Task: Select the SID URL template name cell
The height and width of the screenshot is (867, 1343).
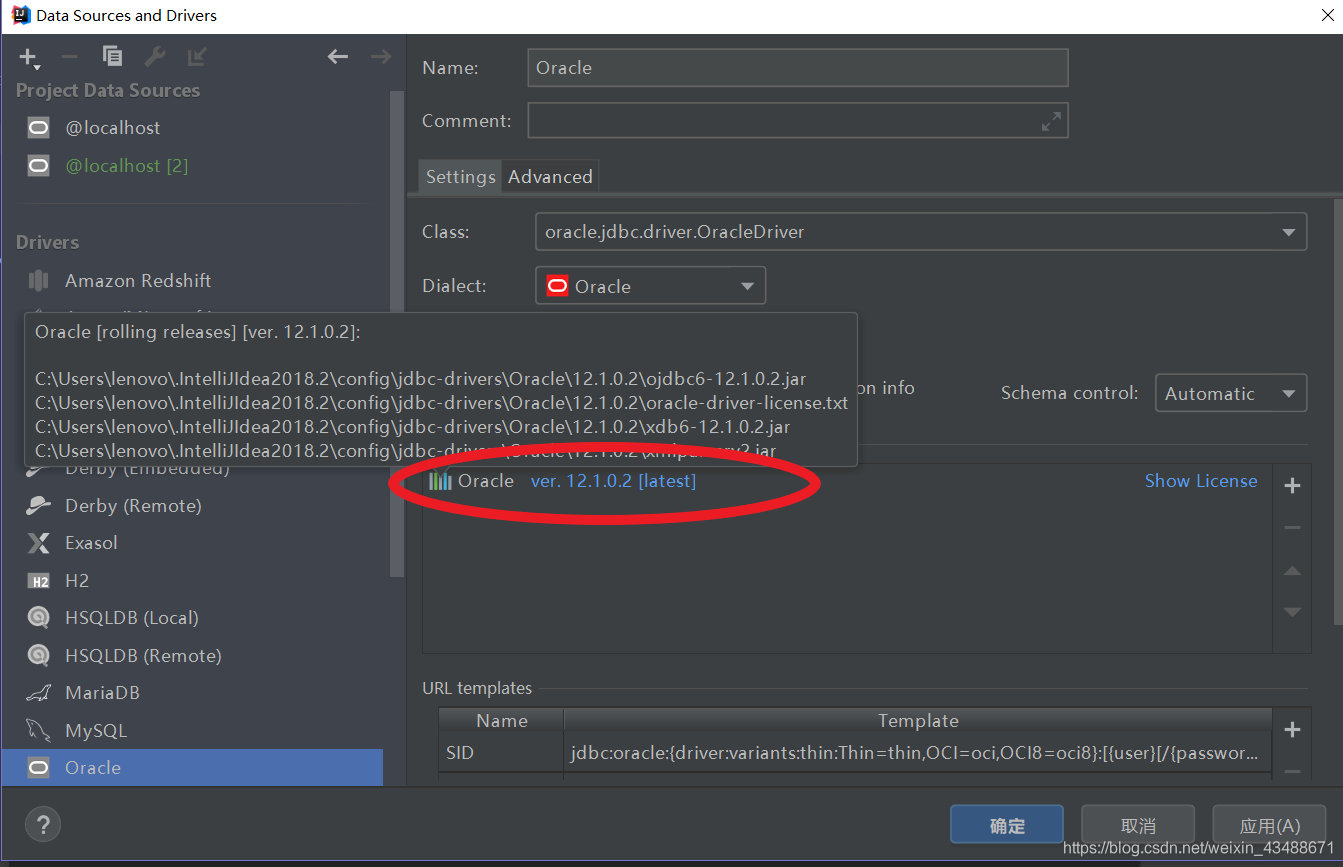Action: [501, 753]
